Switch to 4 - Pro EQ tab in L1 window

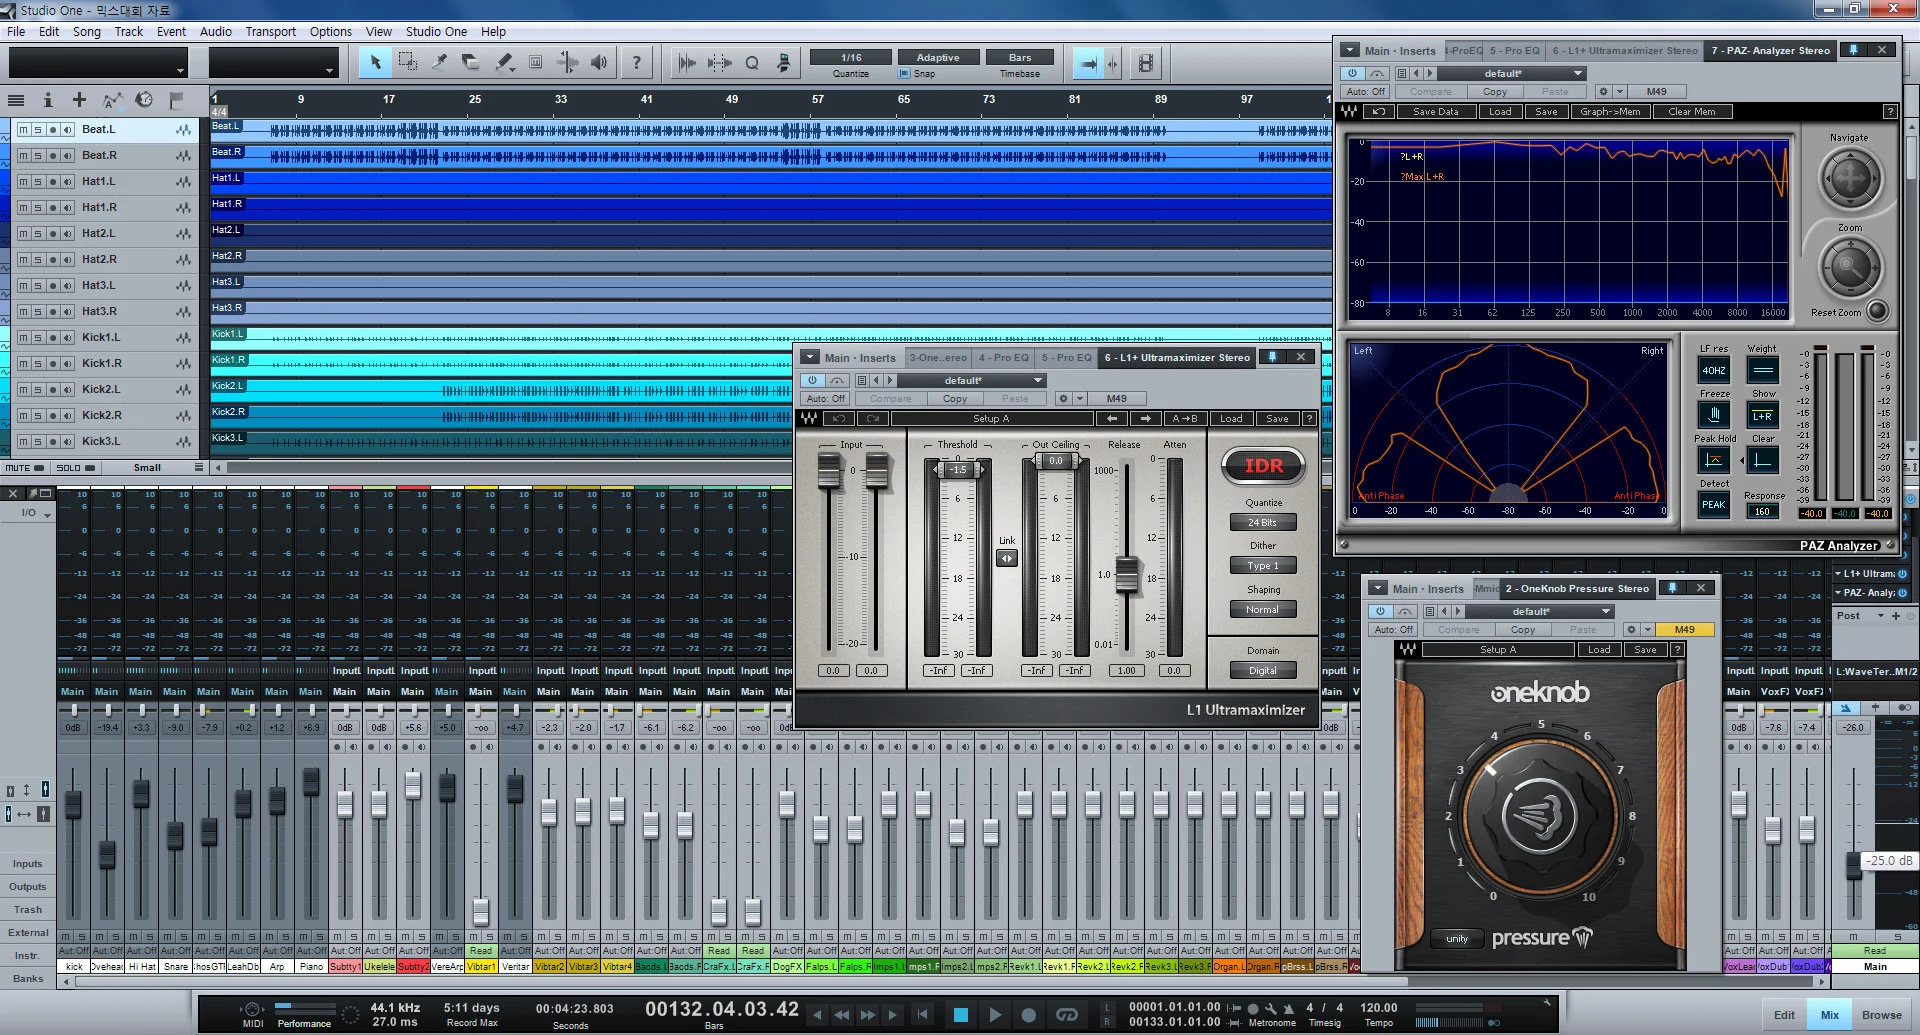tap(1003, 357)
